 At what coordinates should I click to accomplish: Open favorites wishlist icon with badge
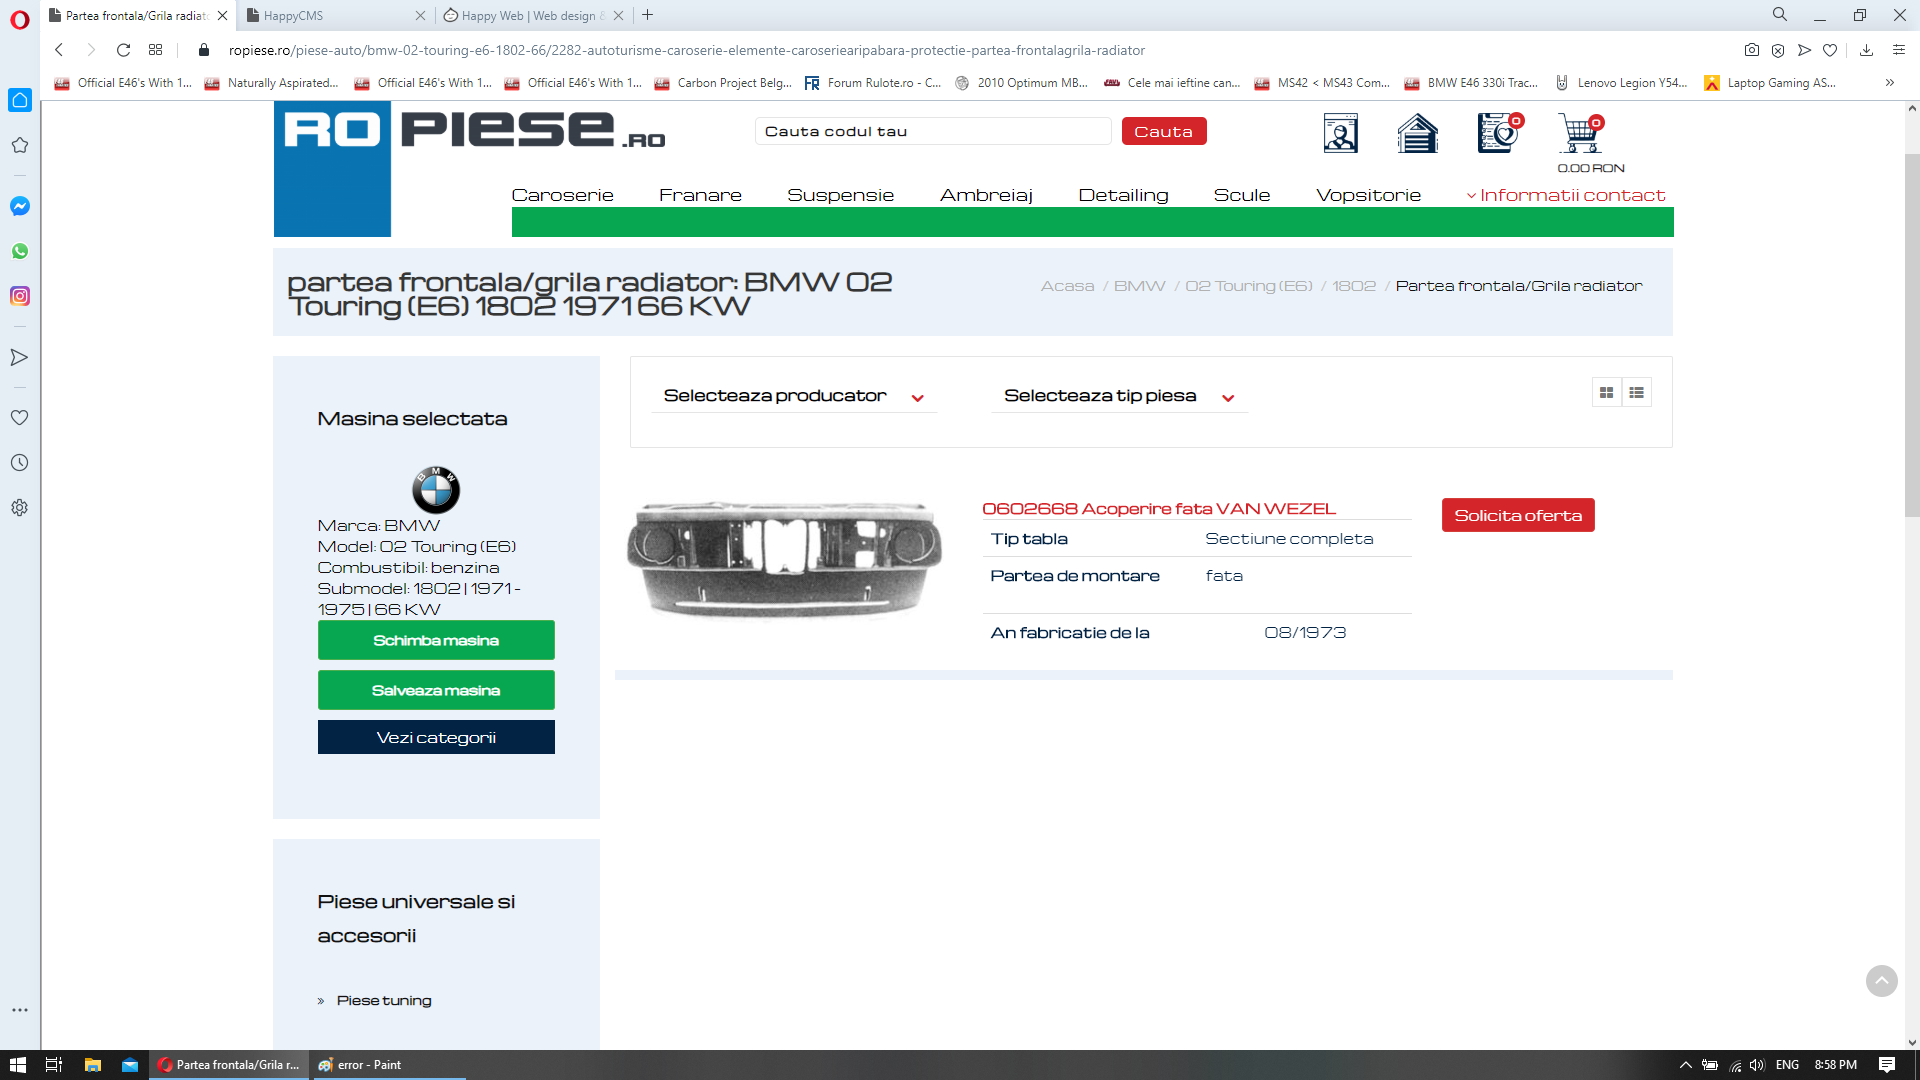point(1500,133)
